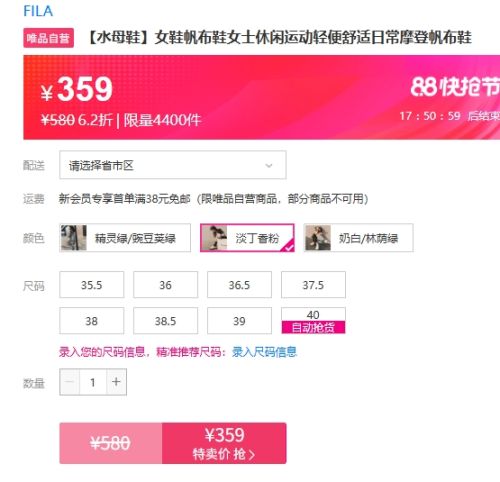Select color 奶白/林荫绿
The width and height of the screenshot is (500, 482).
[359, 238]
